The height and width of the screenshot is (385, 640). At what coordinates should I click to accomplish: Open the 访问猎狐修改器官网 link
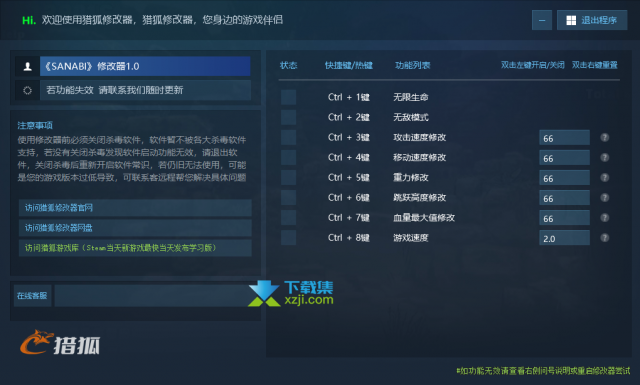(135, 208)
